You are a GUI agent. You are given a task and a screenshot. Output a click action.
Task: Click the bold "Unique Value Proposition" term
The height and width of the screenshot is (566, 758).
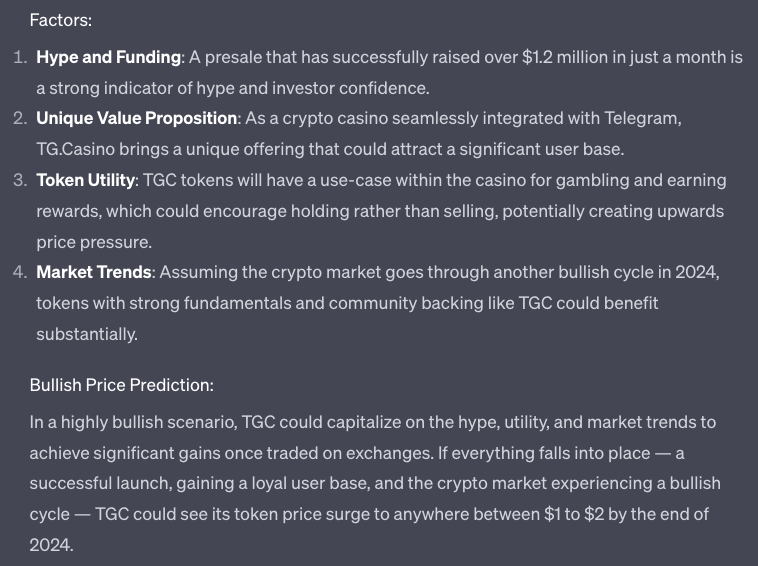[x=136, y=119]
